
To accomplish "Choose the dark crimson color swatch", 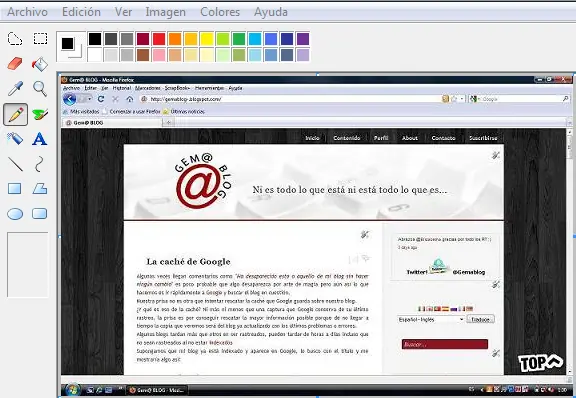I will coord(143,39).
